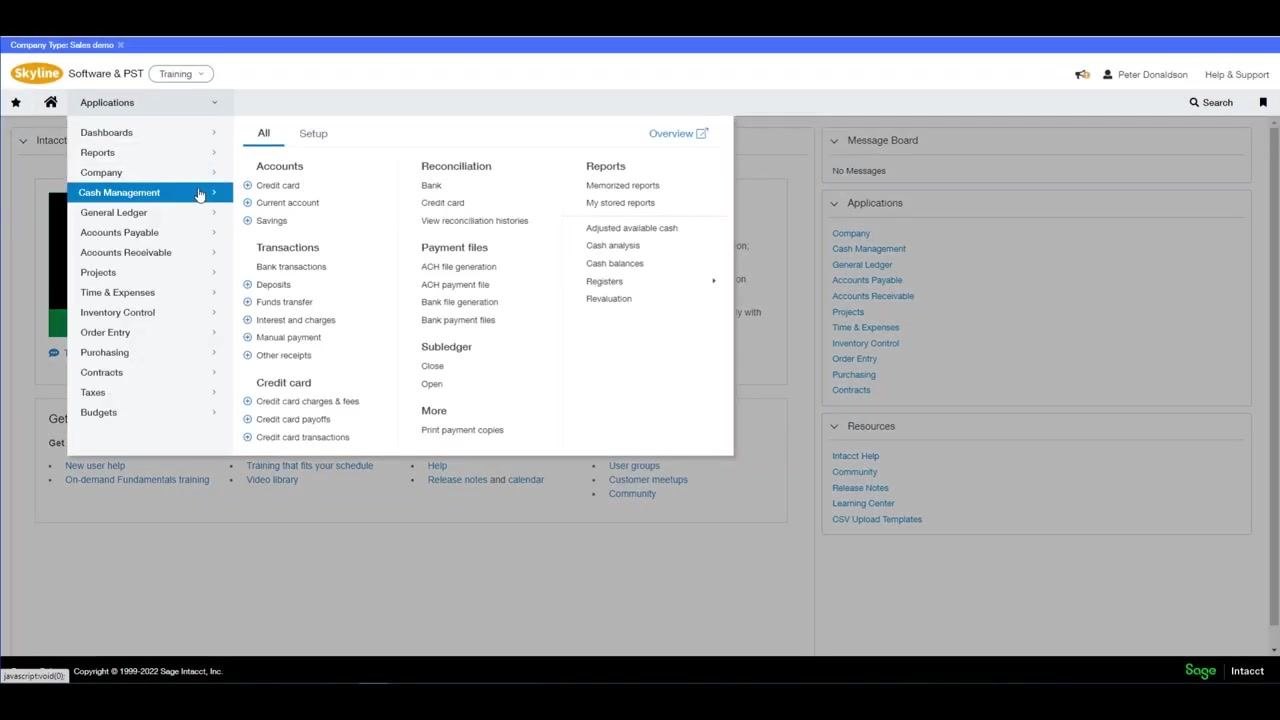
Task: Click the favorites star icon
Action: click(16, 102)
